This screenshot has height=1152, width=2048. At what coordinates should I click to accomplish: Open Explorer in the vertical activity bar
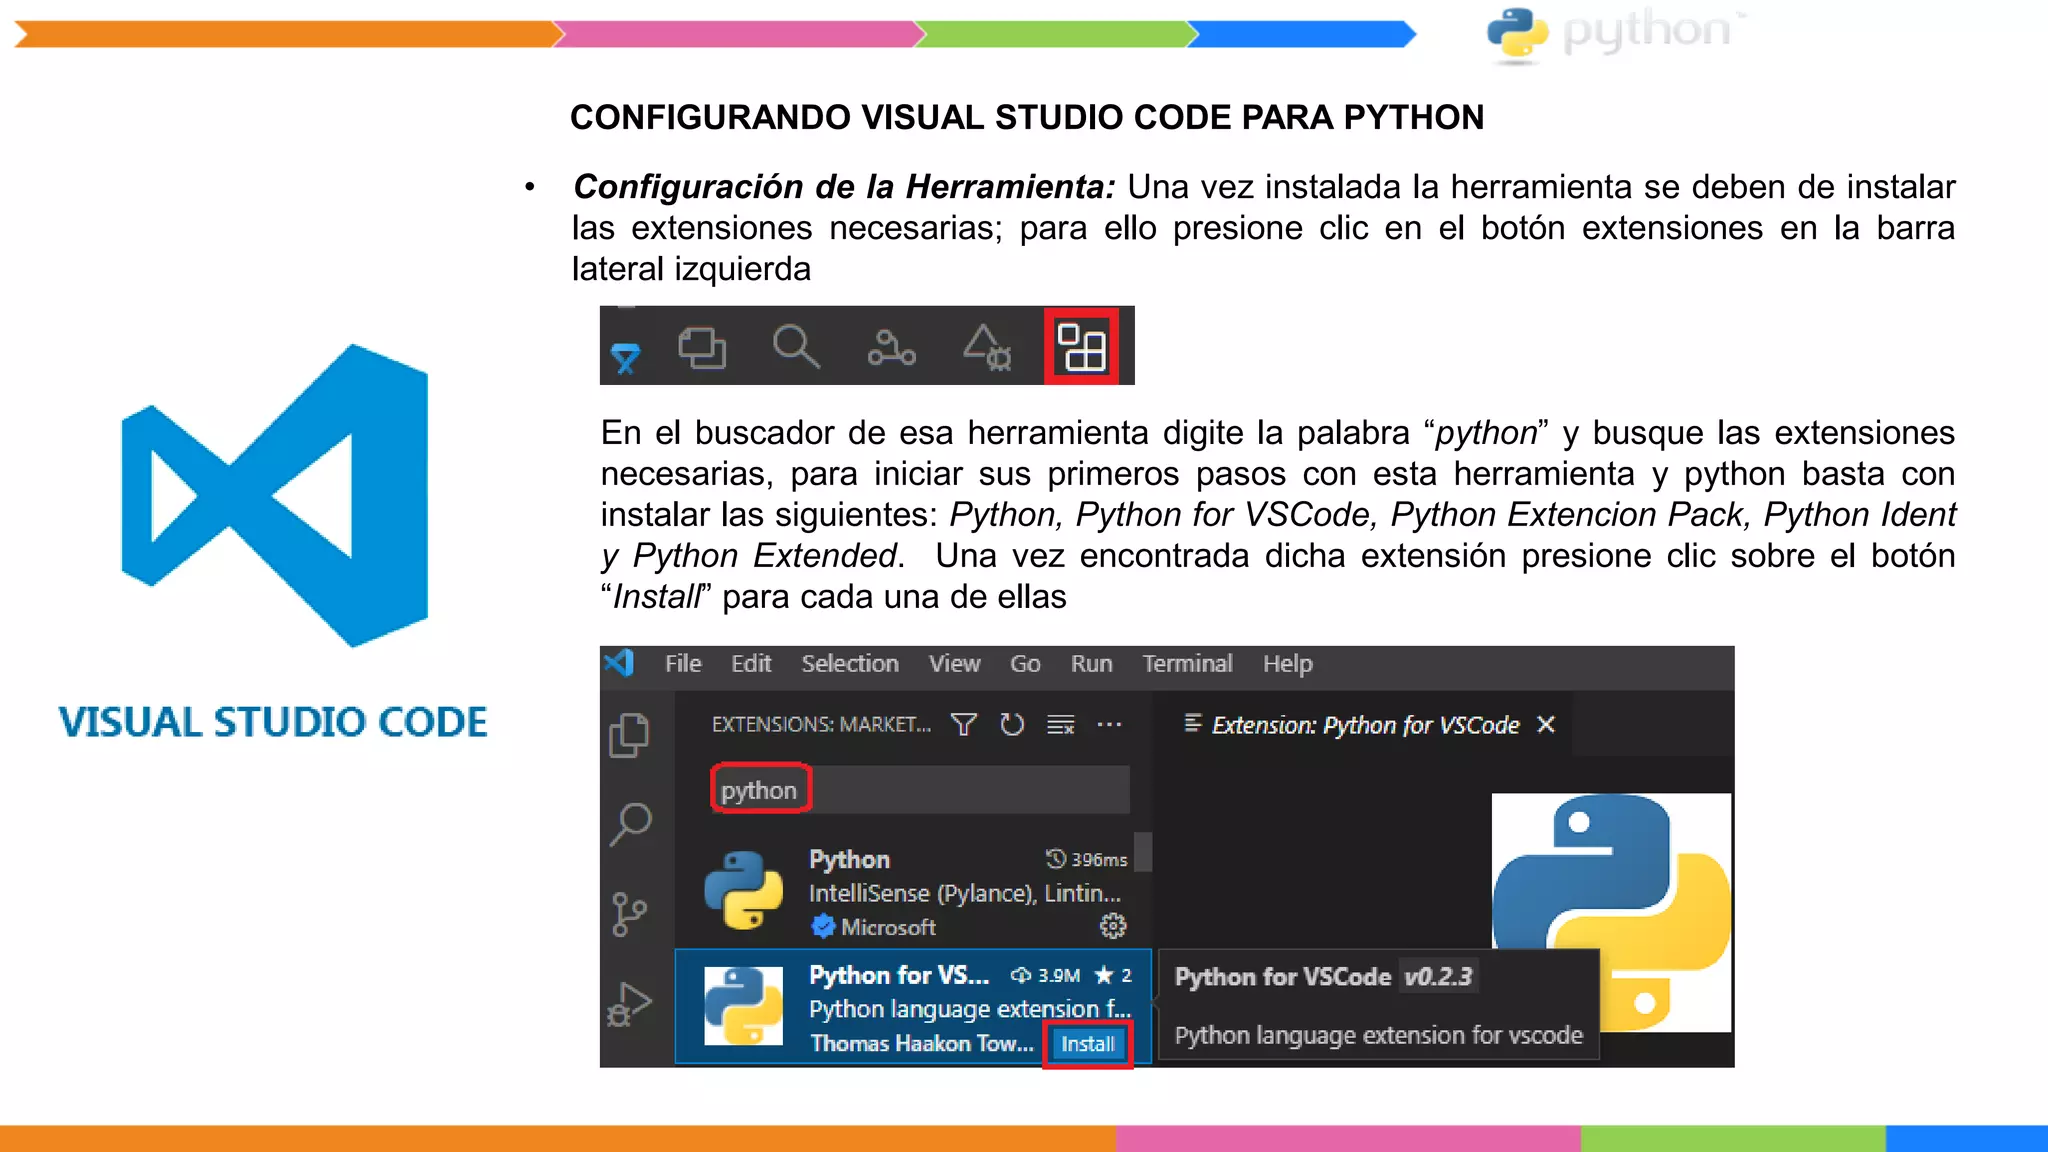(x=630, y=735)
